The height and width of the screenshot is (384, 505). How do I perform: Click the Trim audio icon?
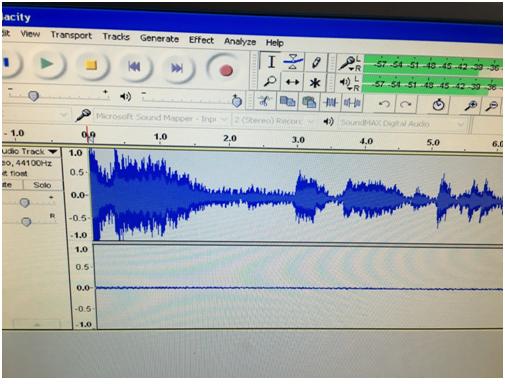tap(331, 103)
